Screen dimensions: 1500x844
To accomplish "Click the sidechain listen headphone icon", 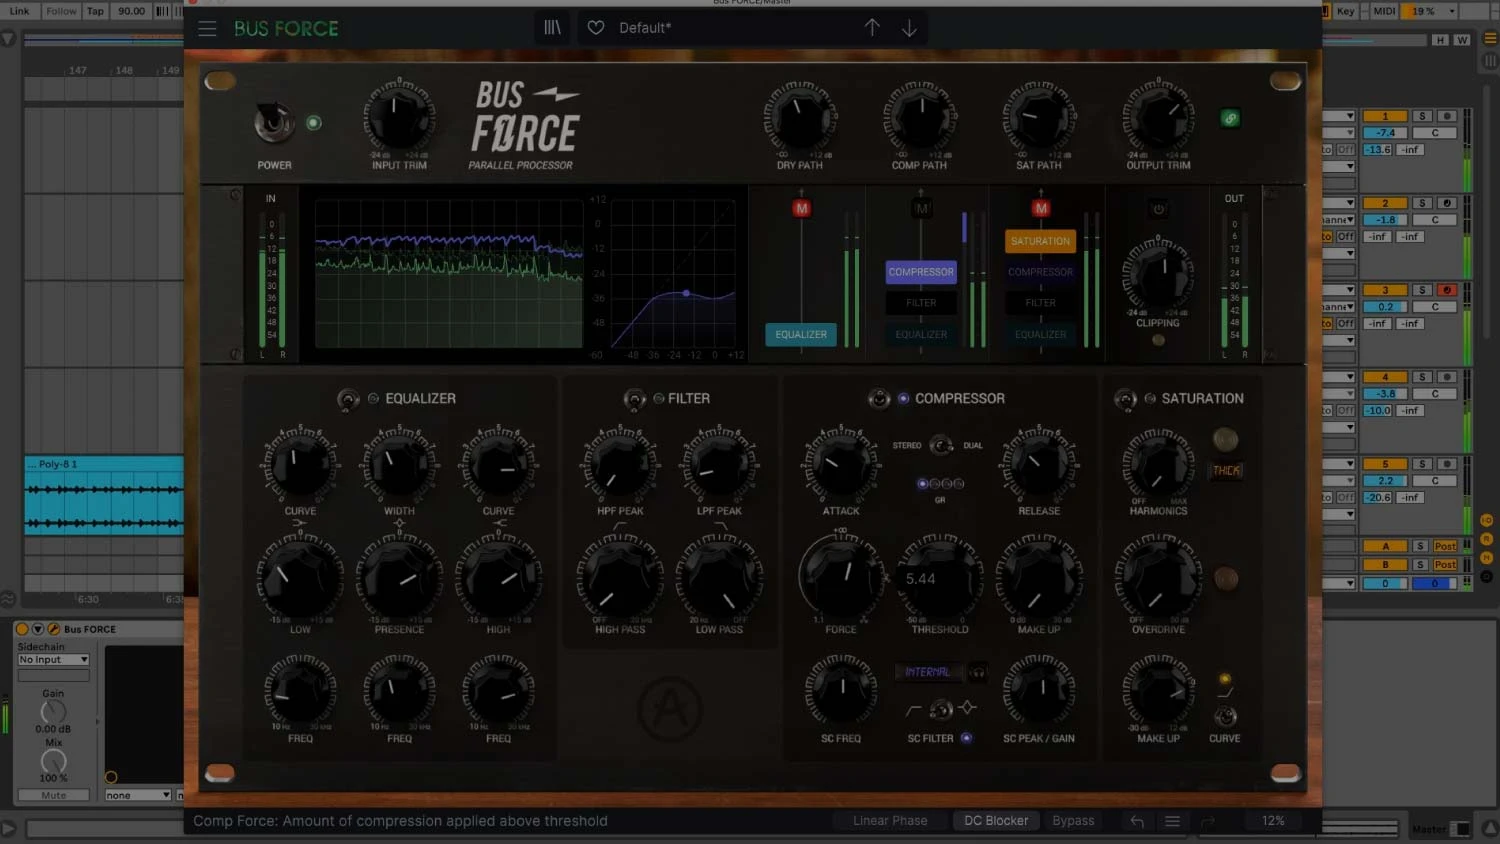I will (x=978, y=673).
